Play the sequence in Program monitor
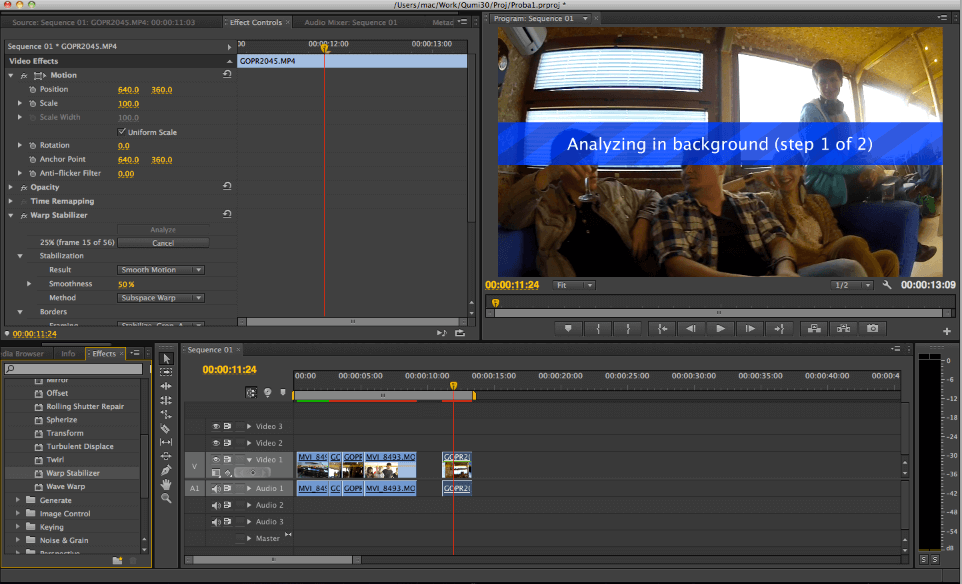 (720, 329)
